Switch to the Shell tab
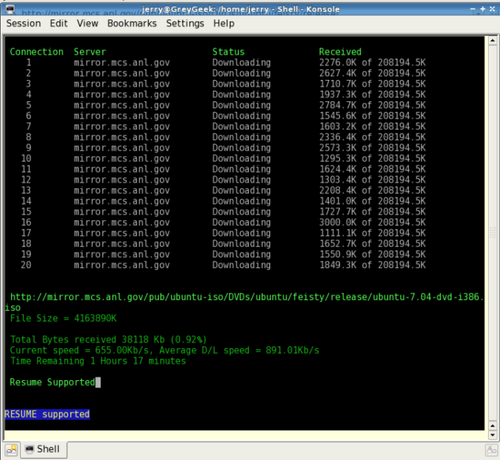The width and height of the screenshot is (500, 460). click(x=44, y=449)
